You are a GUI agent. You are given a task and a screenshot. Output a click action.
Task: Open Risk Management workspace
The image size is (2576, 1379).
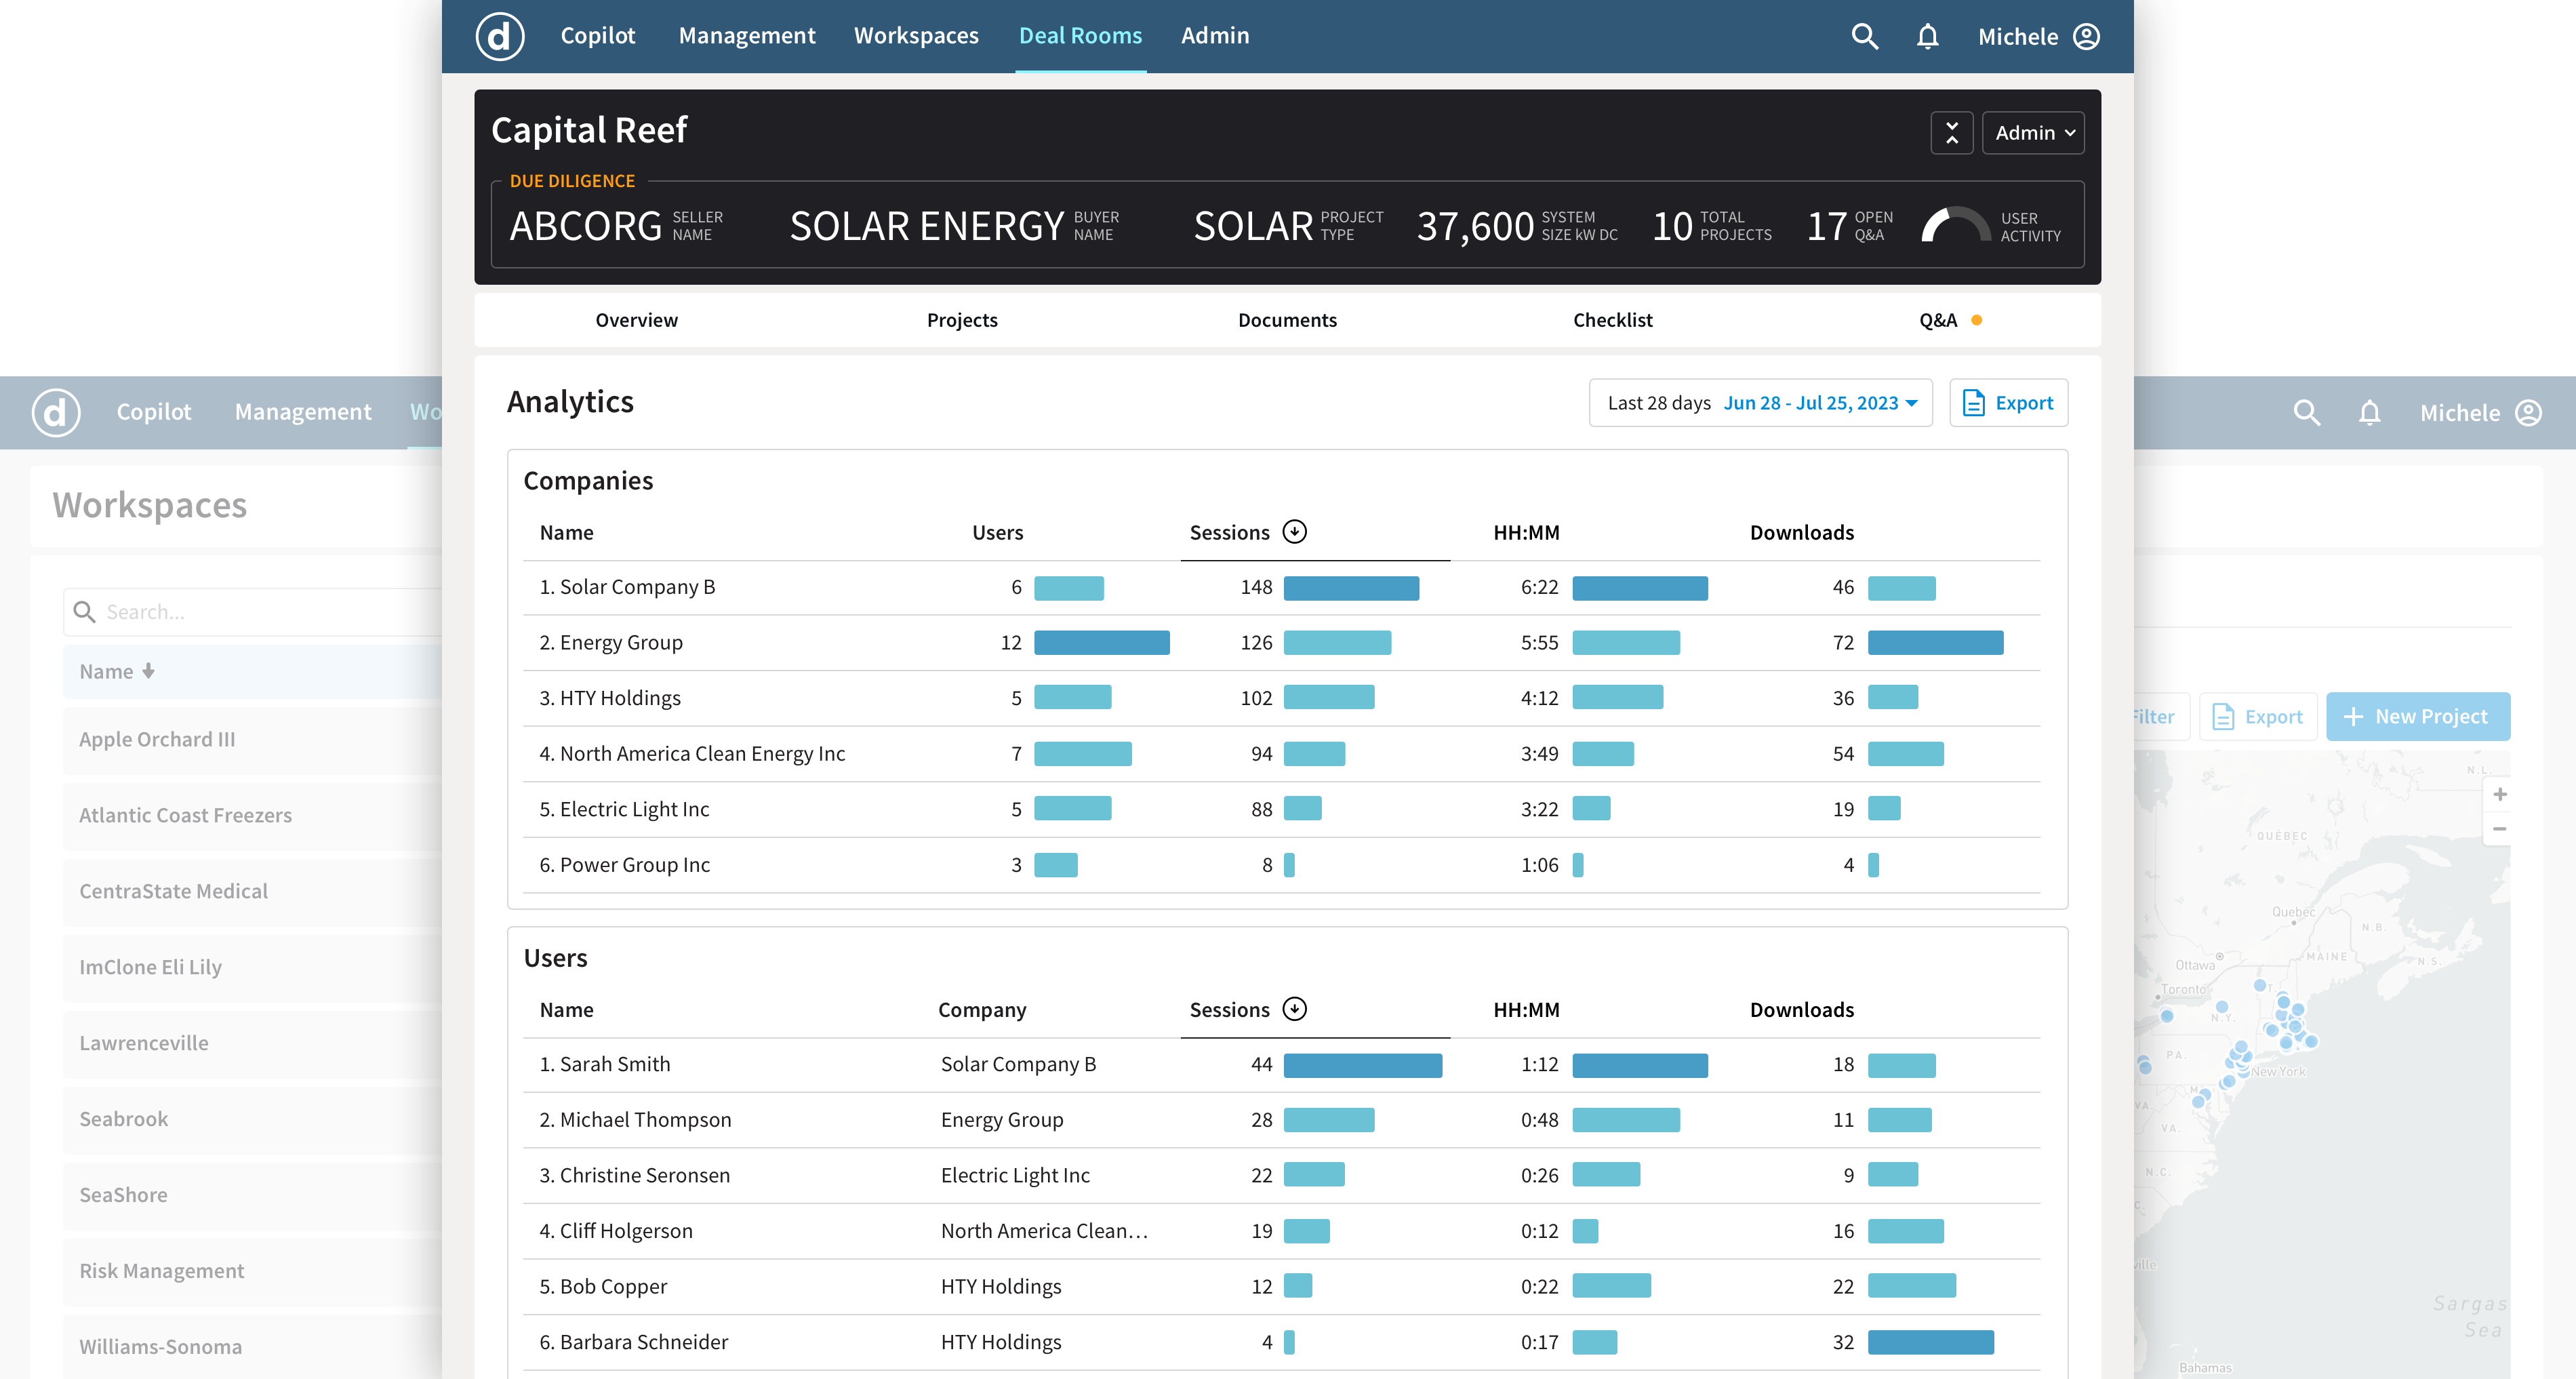252,1271
